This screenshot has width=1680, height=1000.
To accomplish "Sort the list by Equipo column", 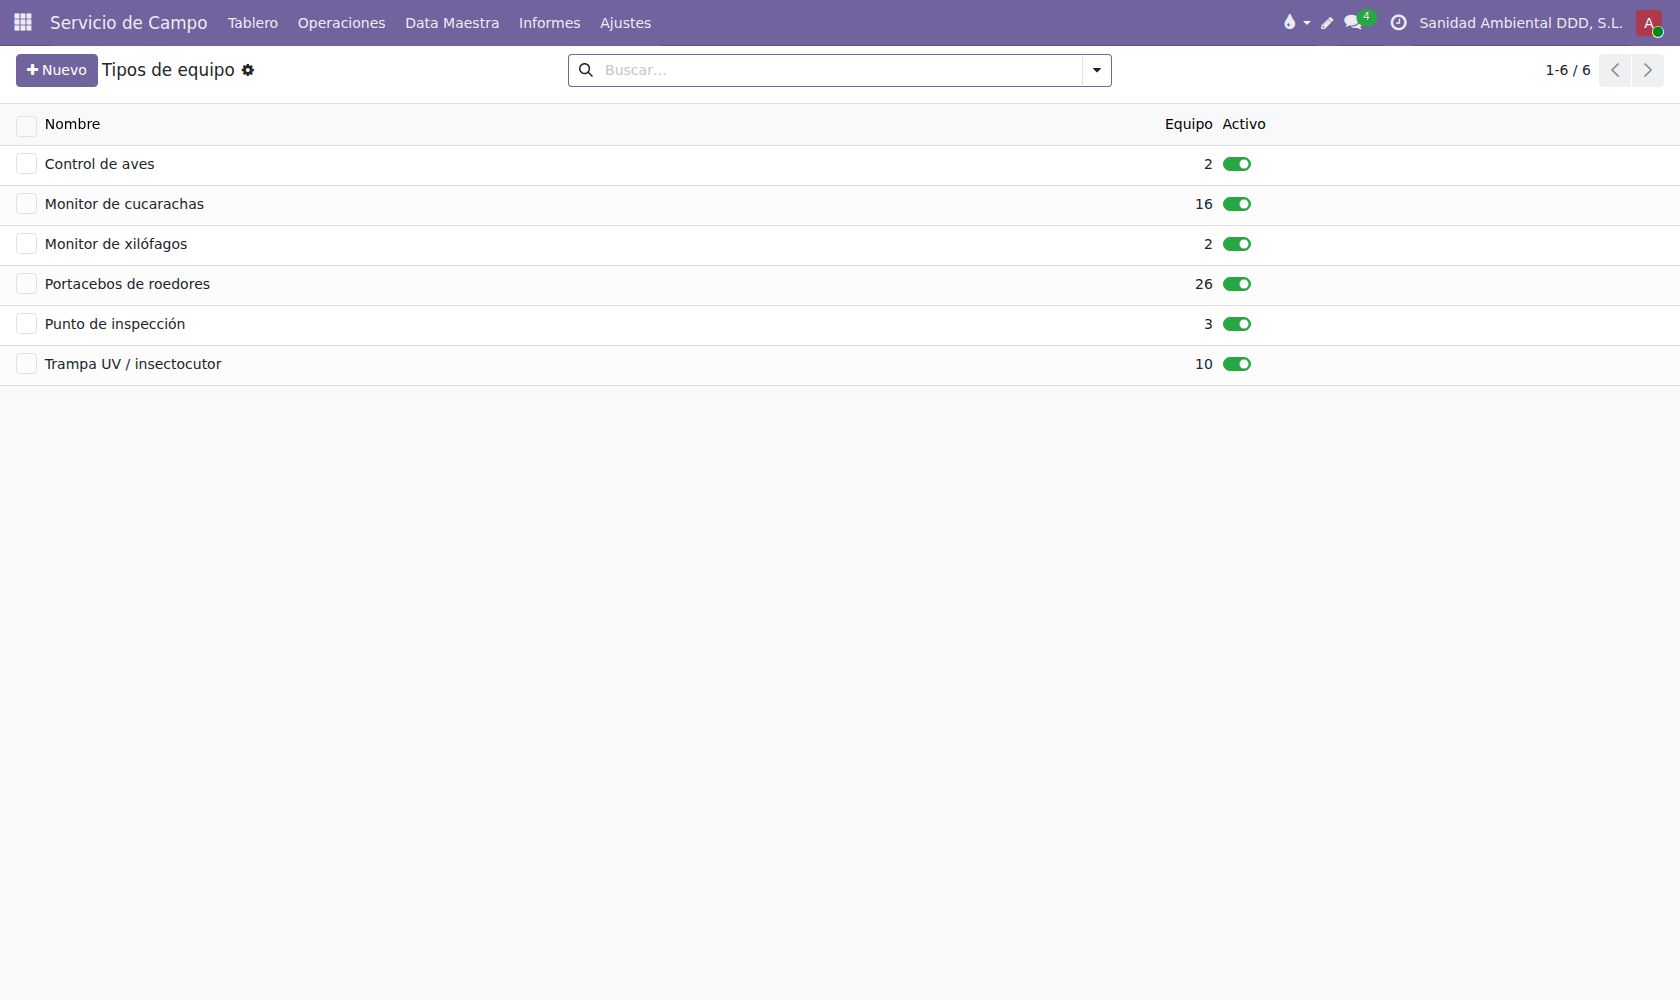I will [1188, 124].
